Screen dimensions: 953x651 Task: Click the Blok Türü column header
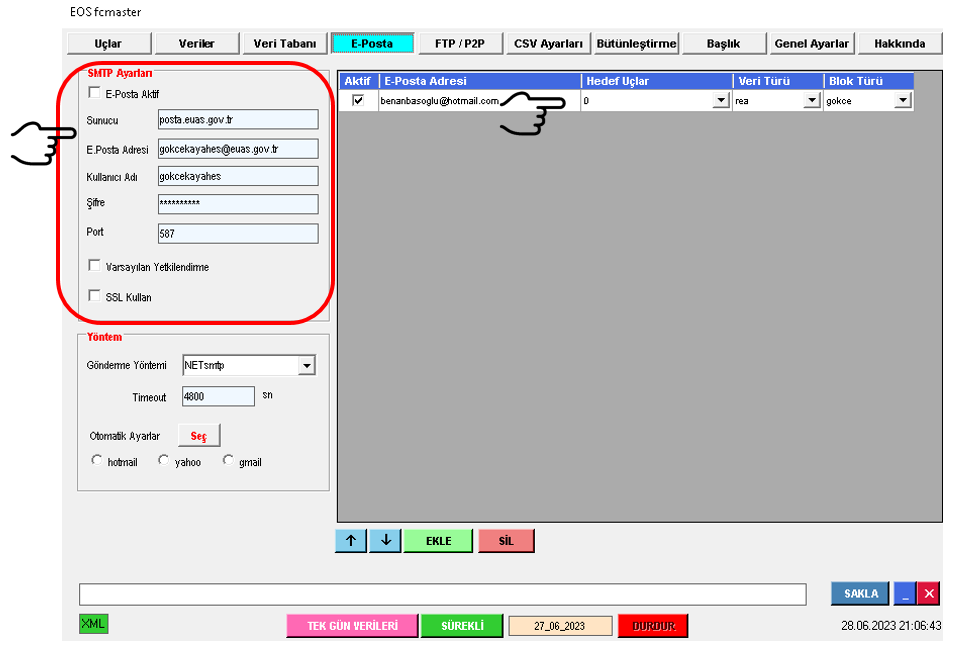tap(869, 81)
